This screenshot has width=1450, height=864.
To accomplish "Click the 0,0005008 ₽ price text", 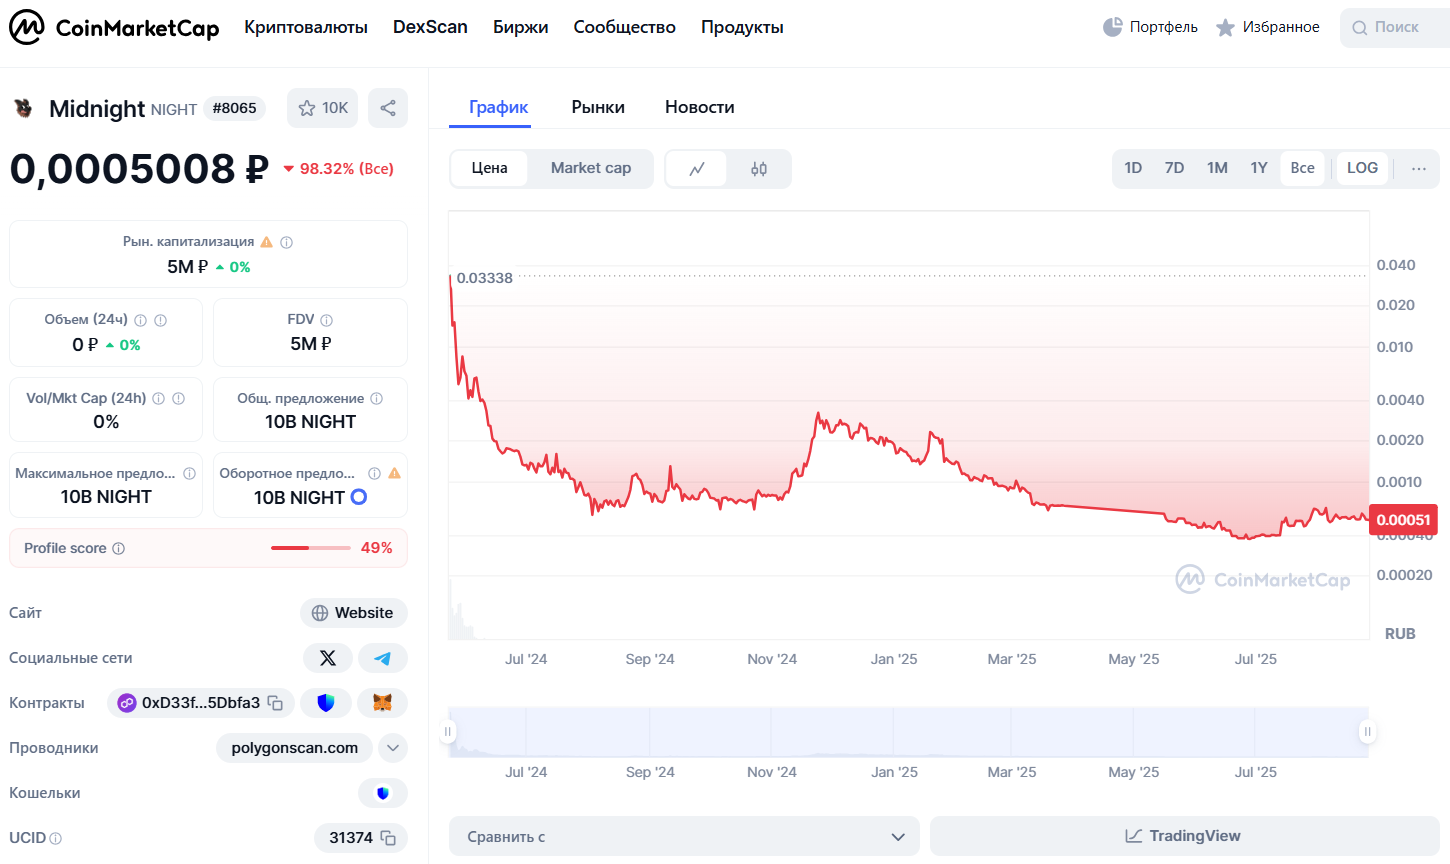I will (139, 168).
